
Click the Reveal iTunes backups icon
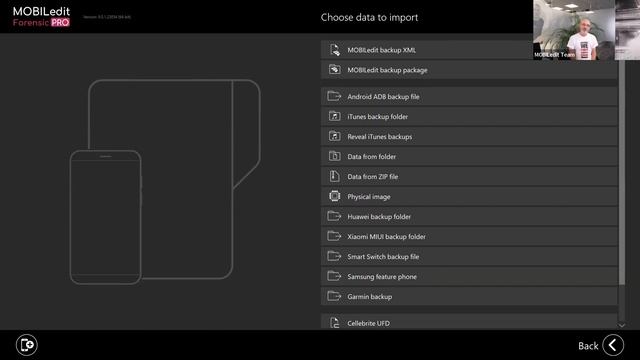tap(334, 136)
